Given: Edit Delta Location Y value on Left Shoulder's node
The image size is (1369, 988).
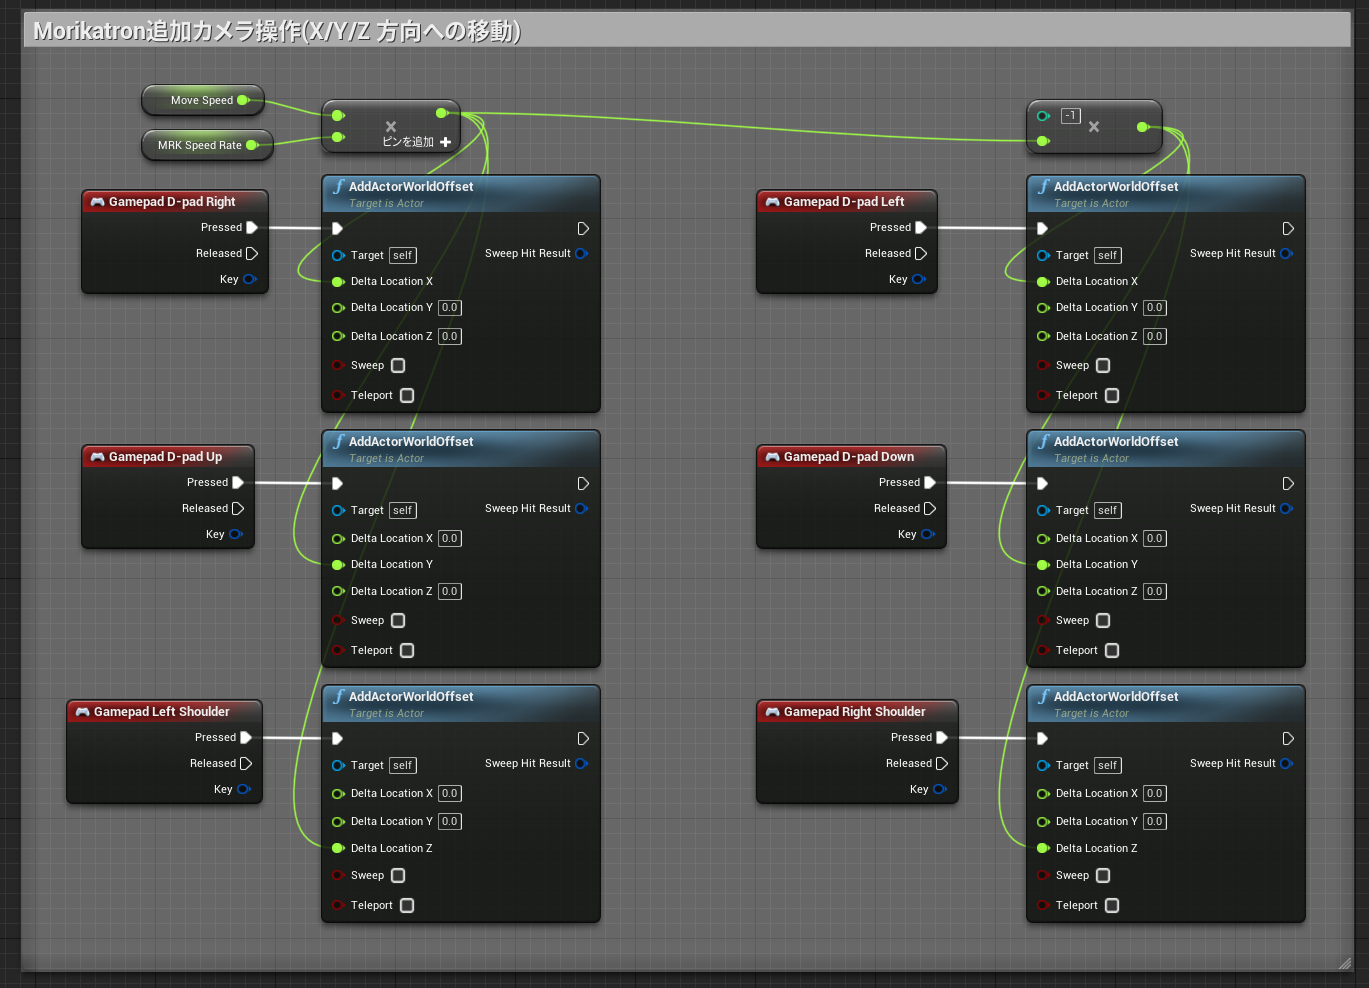Looking at the screenshot, I should [x=450, y=821].
